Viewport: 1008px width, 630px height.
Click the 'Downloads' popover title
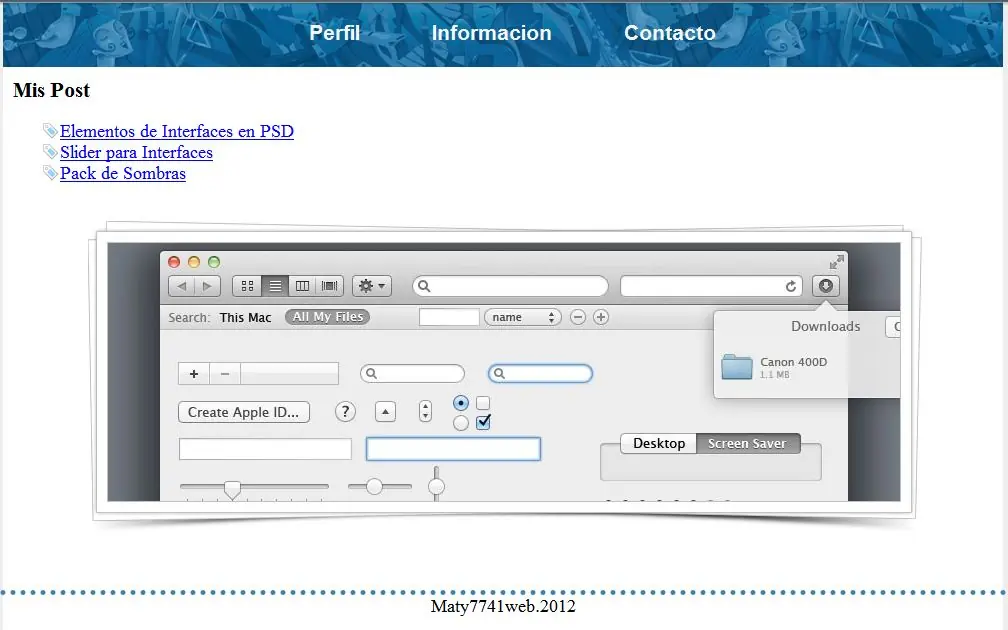[825, 326]
